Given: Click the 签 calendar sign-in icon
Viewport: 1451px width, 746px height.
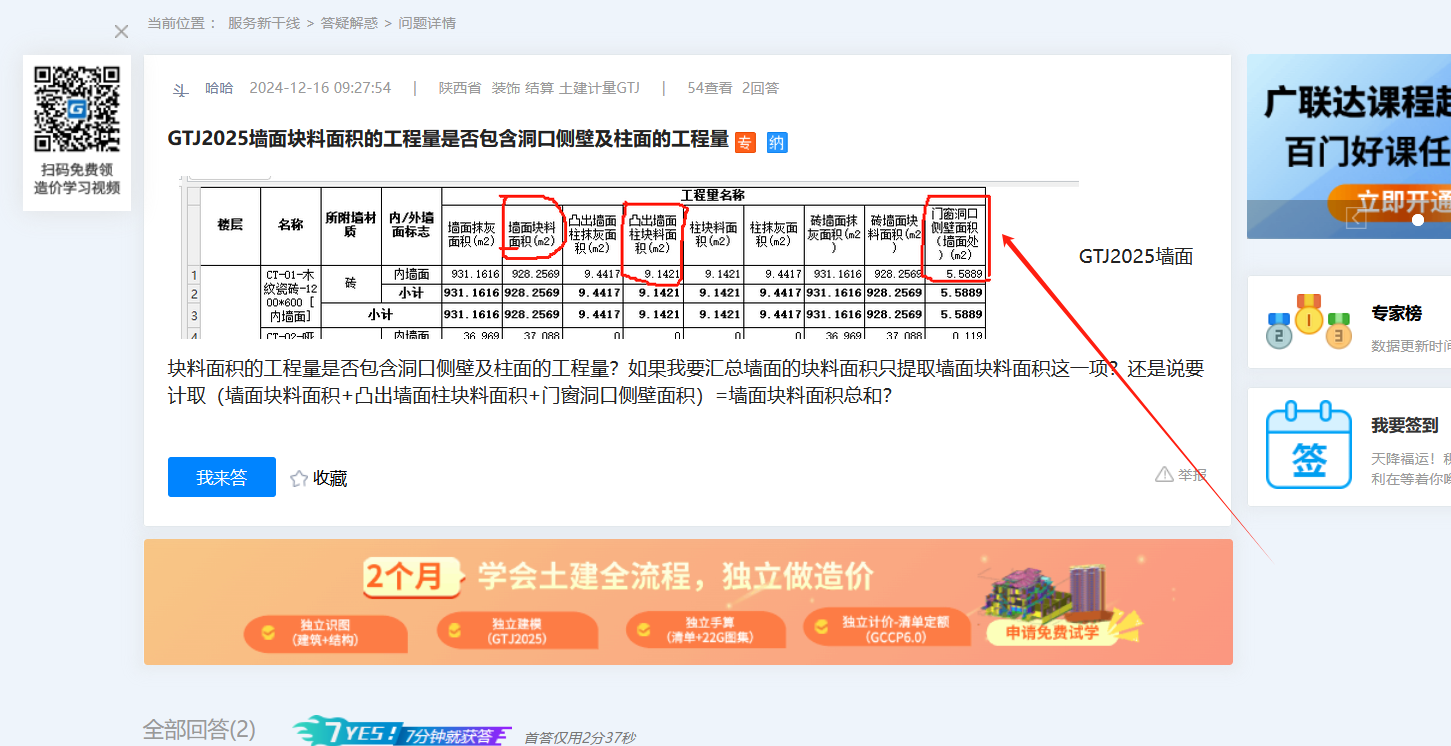Looking at the screenshot, I should click(x=1309, y=445).
